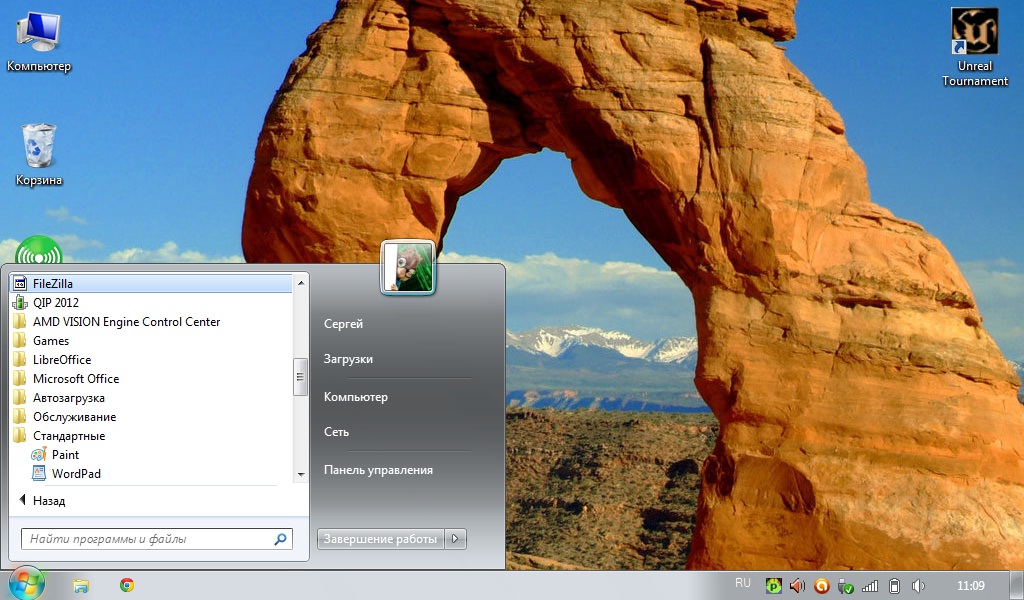
Task: Expand the Microsoft Office folder
Action: point(151,378)
